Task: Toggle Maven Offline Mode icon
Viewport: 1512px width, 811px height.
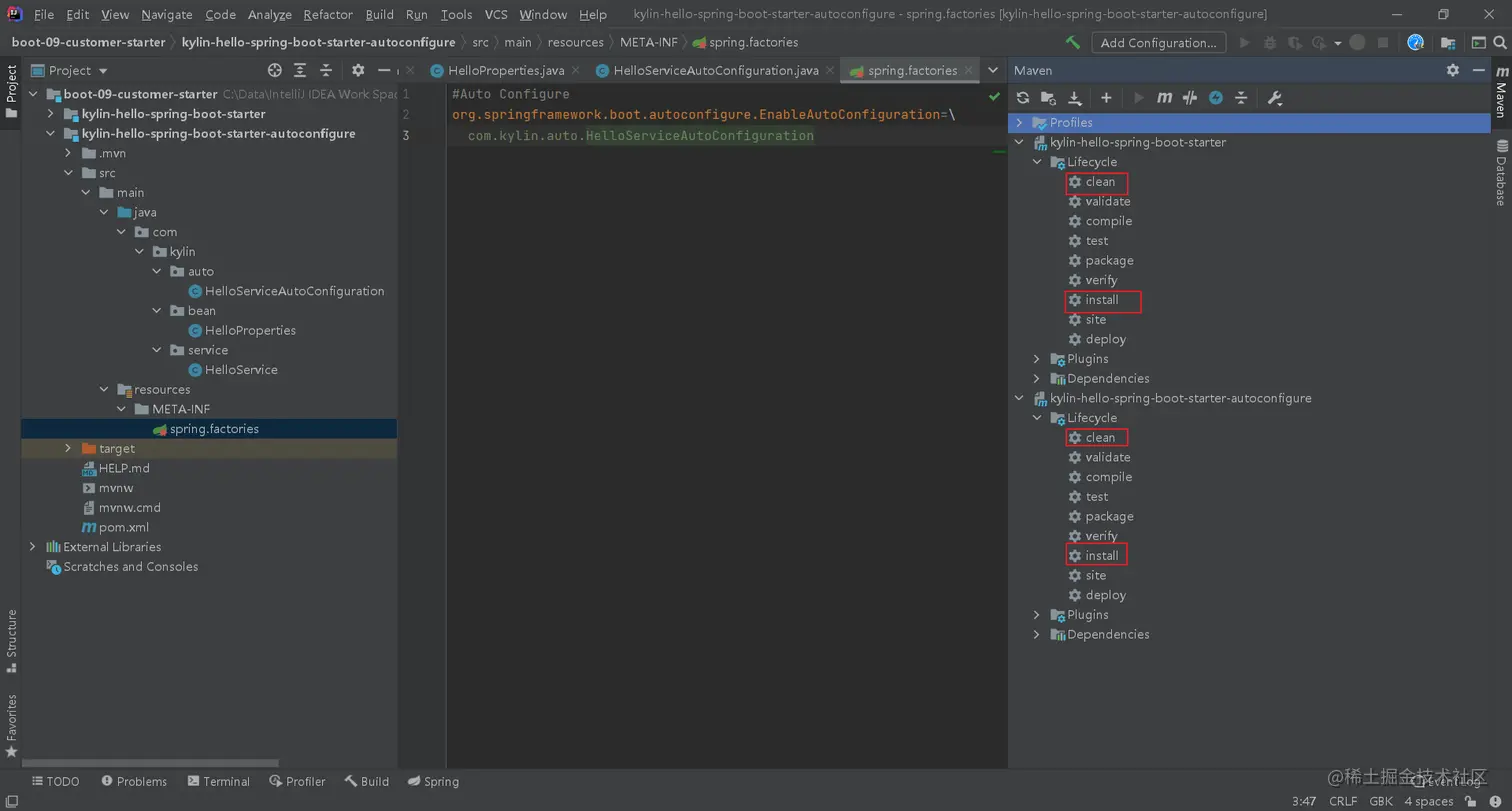Action: click(x=1190, y=98)
